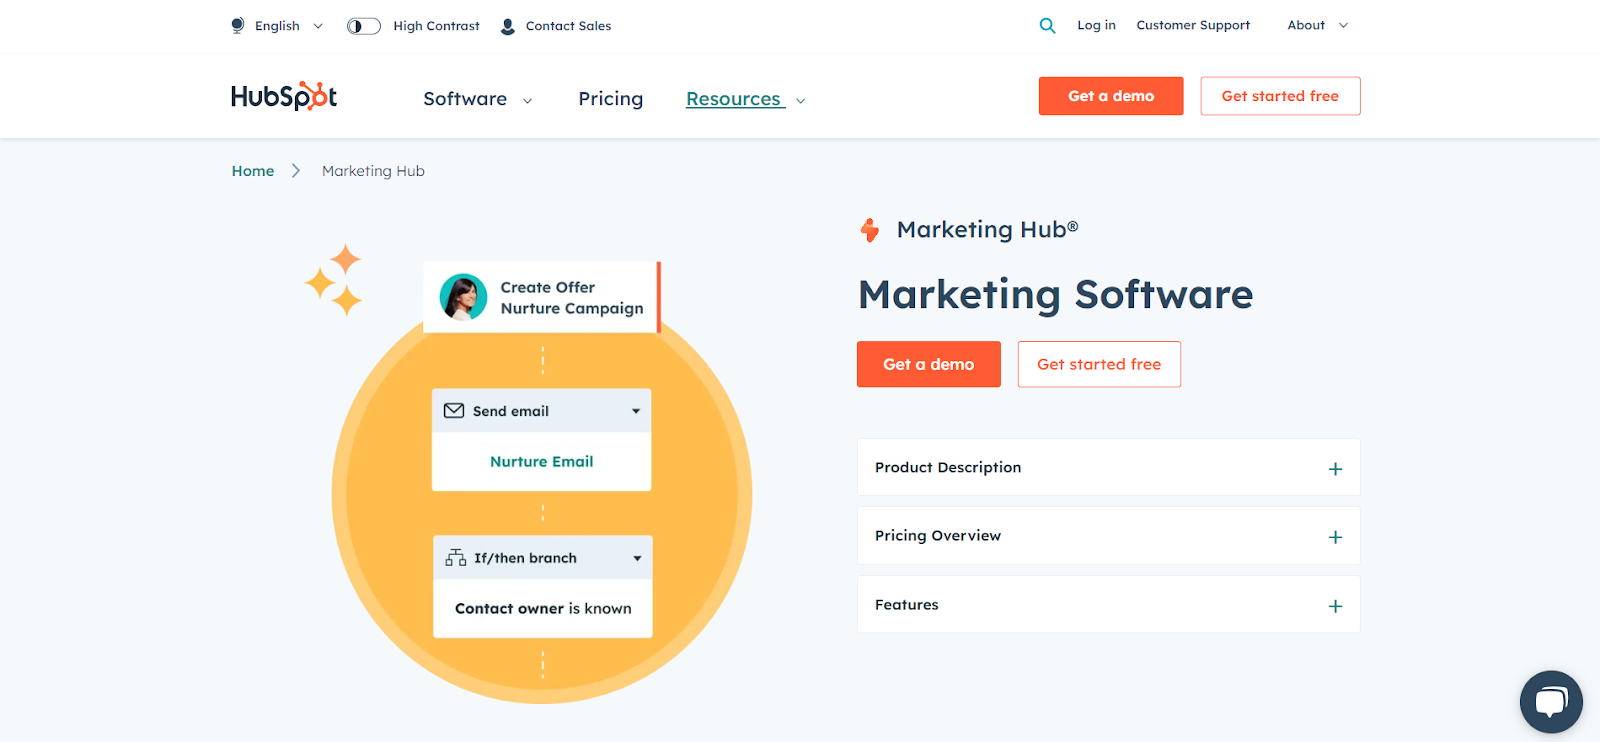This screenshot has width=1600, height=742.
Task: Click the search magnifier icon
Action: click(1047, 26)
